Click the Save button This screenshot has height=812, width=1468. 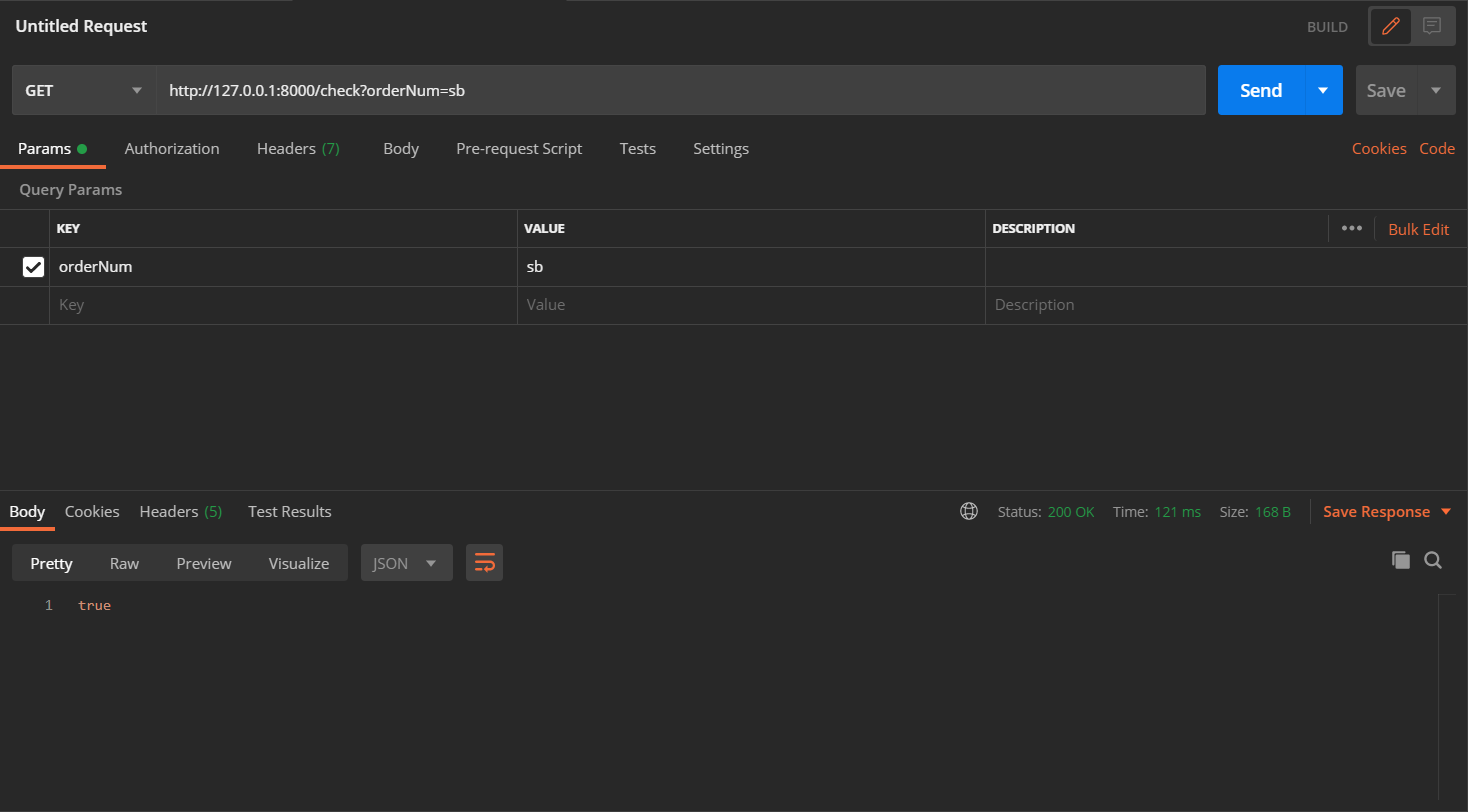pos(1386,90)
